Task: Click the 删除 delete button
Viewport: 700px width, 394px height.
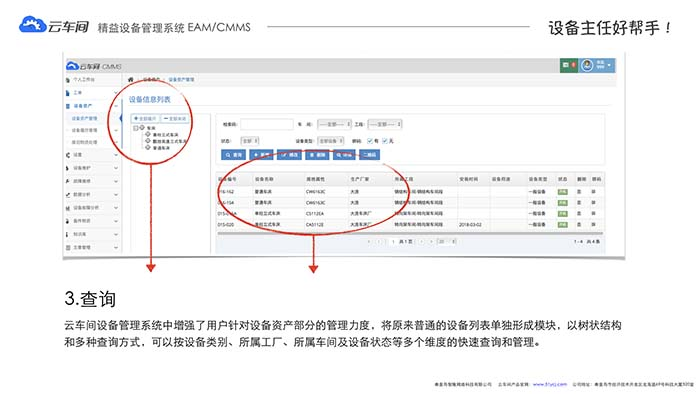Action: [x=317, y=155]
